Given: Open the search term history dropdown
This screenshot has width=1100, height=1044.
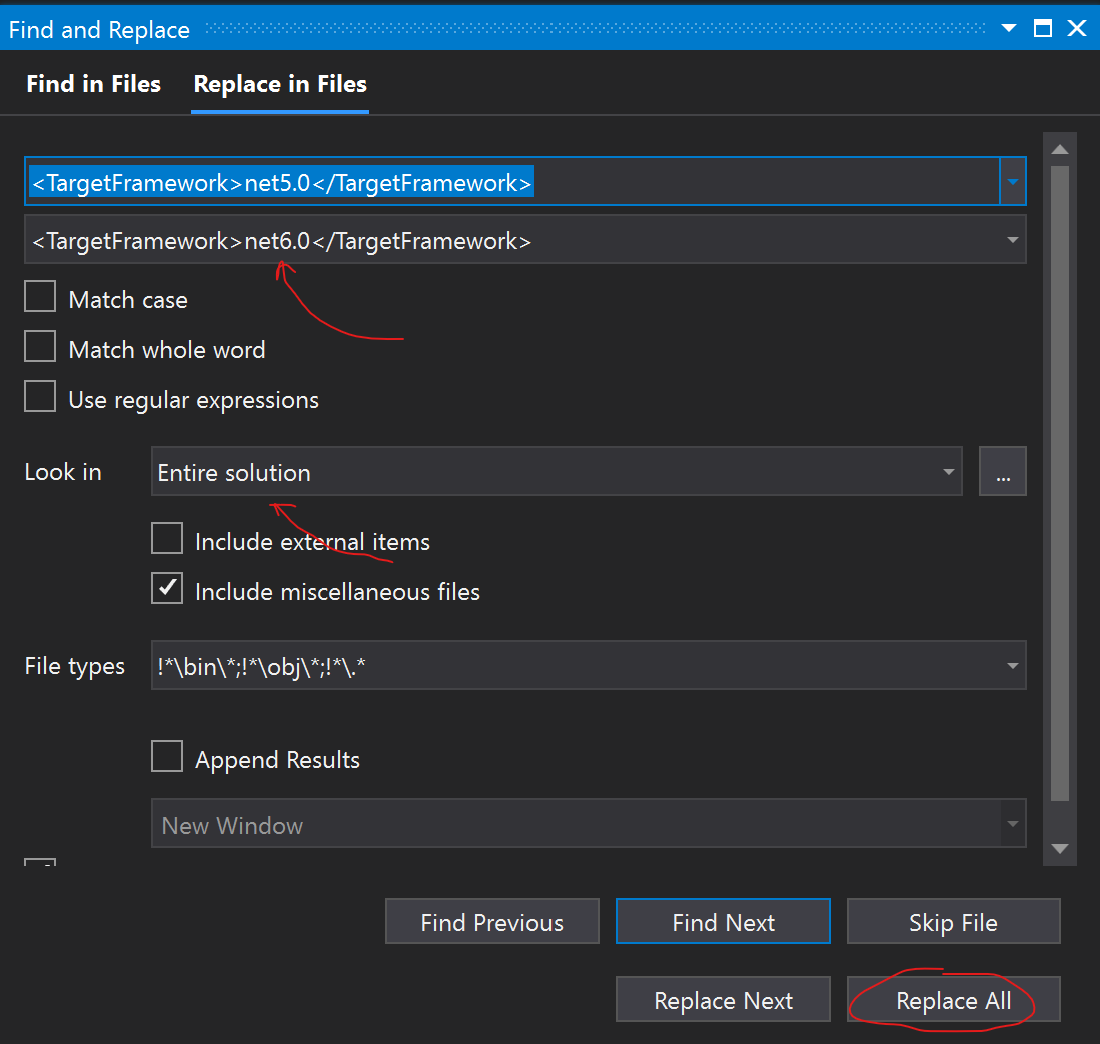Looking at the screenshot, I should pyautogui.click(x=1013, y=181).
